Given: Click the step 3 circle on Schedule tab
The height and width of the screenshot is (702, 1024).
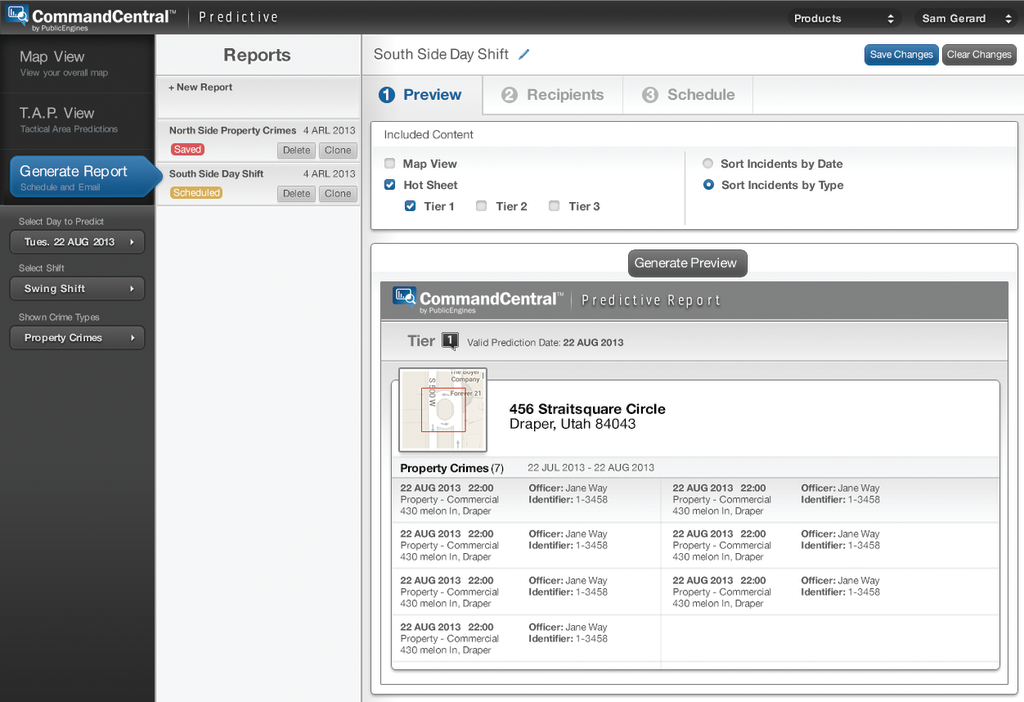Looking at the screenshot, I should pos(650,95).
